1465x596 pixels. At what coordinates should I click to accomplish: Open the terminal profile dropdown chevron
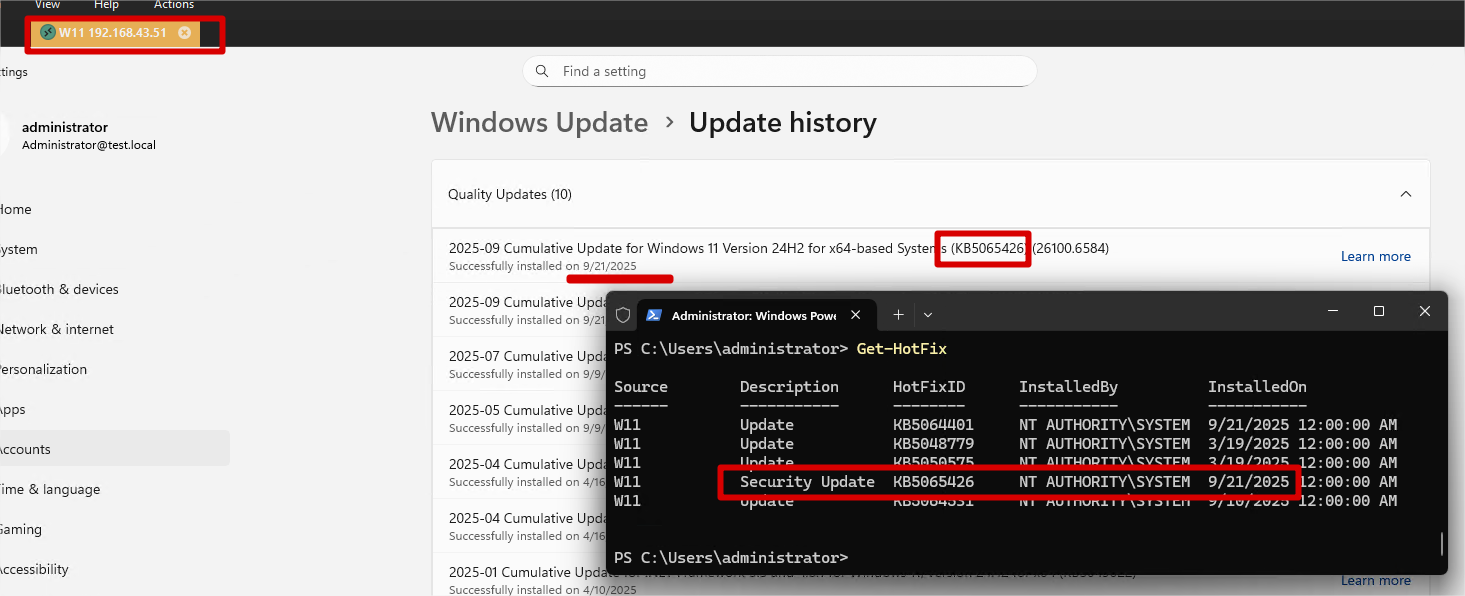(x=928, y=315)
